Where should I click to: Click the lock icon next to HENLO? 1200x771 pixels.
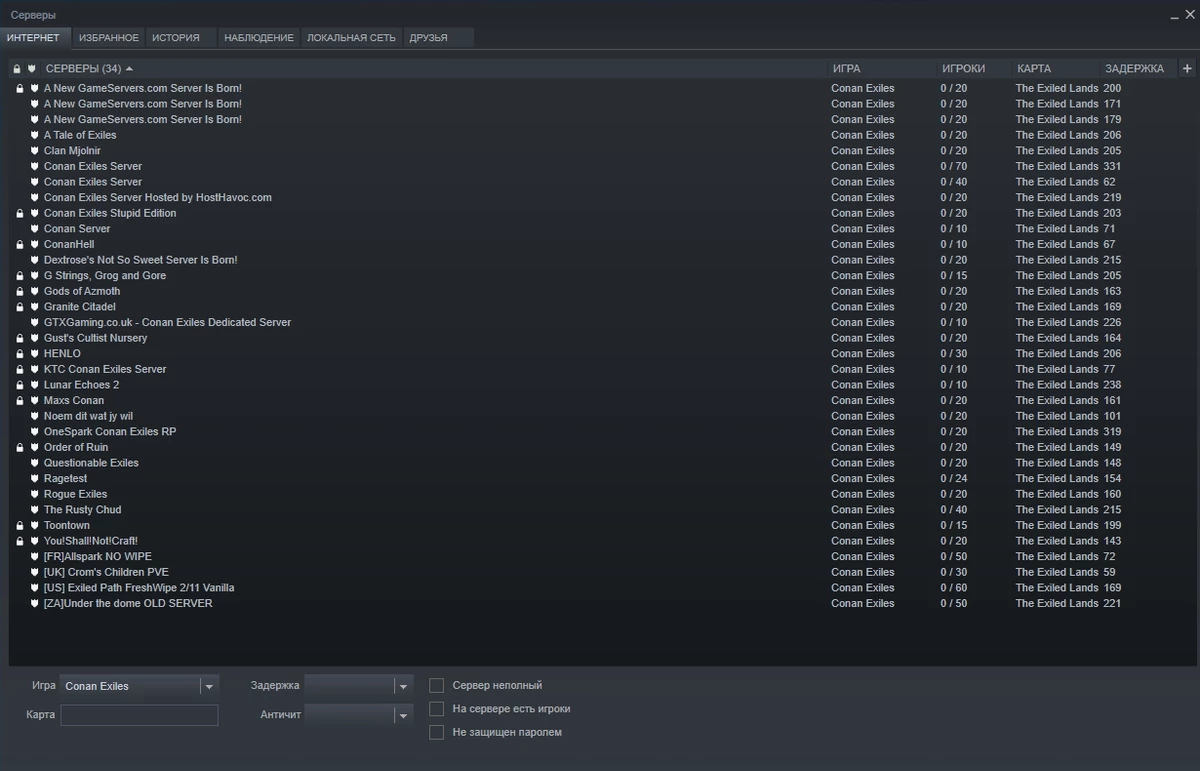19,354
